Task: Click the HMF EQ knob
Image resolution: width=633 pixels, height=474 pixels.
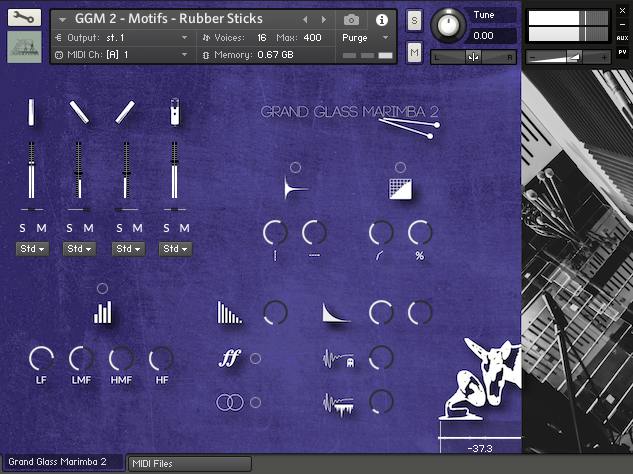Action: (x=121, y=358)
